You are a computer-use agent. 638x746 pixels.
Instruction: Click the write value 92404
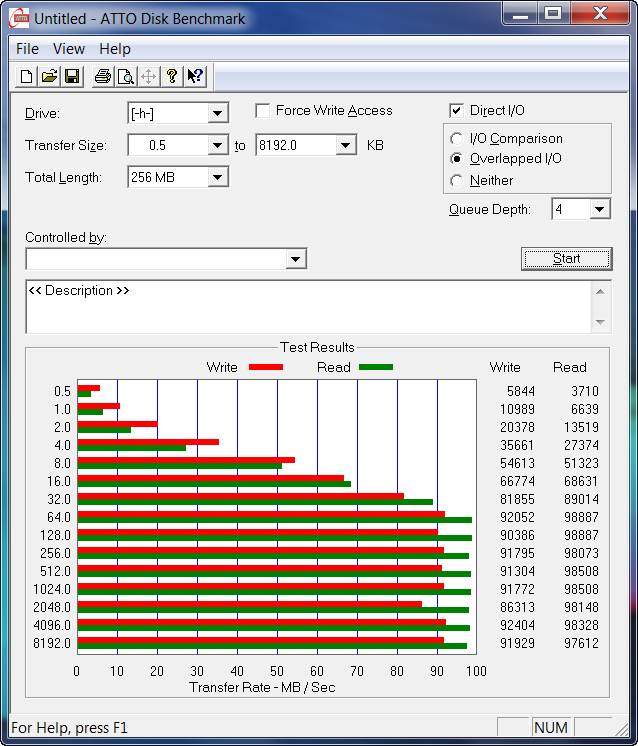[x=517, y=625]
